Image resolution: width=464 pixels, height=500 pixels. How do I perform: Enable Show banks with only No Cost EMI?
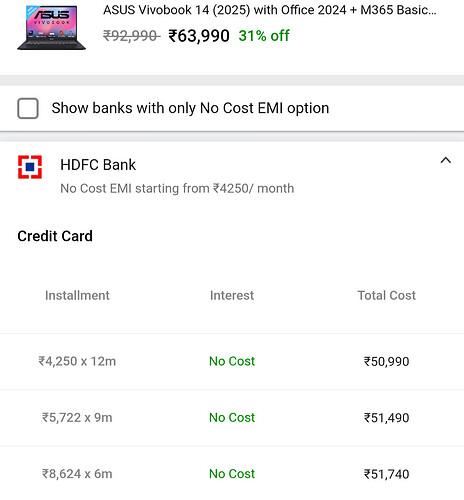(x=28, y=108)
